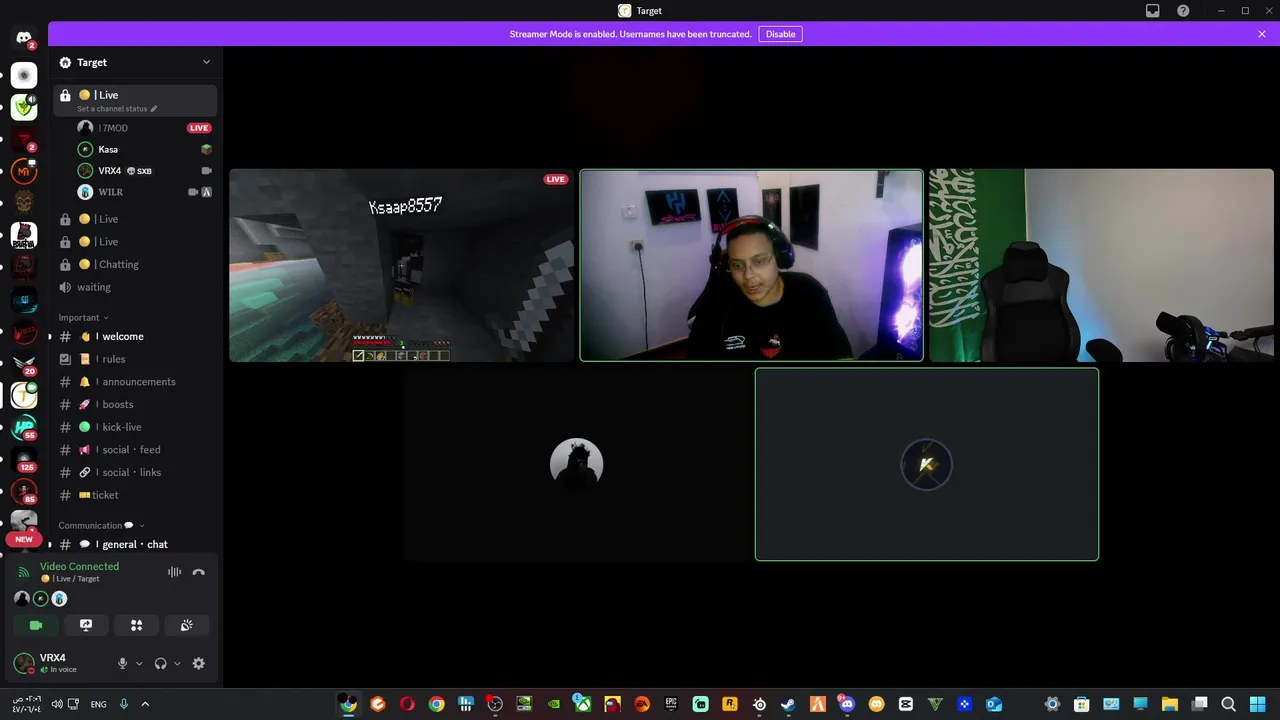Image resolution: width=1280 pixels, height=720 pixels.
Task: Open system volume speaker in tray
Action: (x=57, y=704)
